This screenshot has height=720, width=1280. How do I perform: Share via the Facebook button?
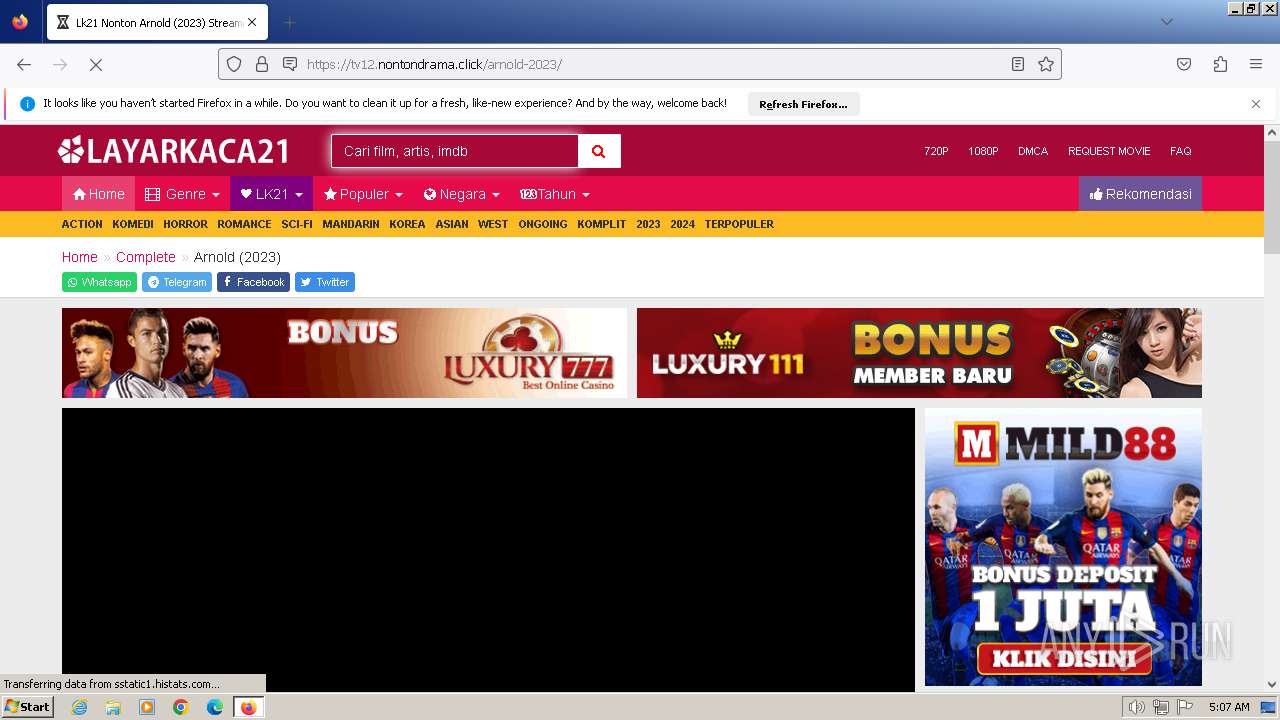click(253, 282)
